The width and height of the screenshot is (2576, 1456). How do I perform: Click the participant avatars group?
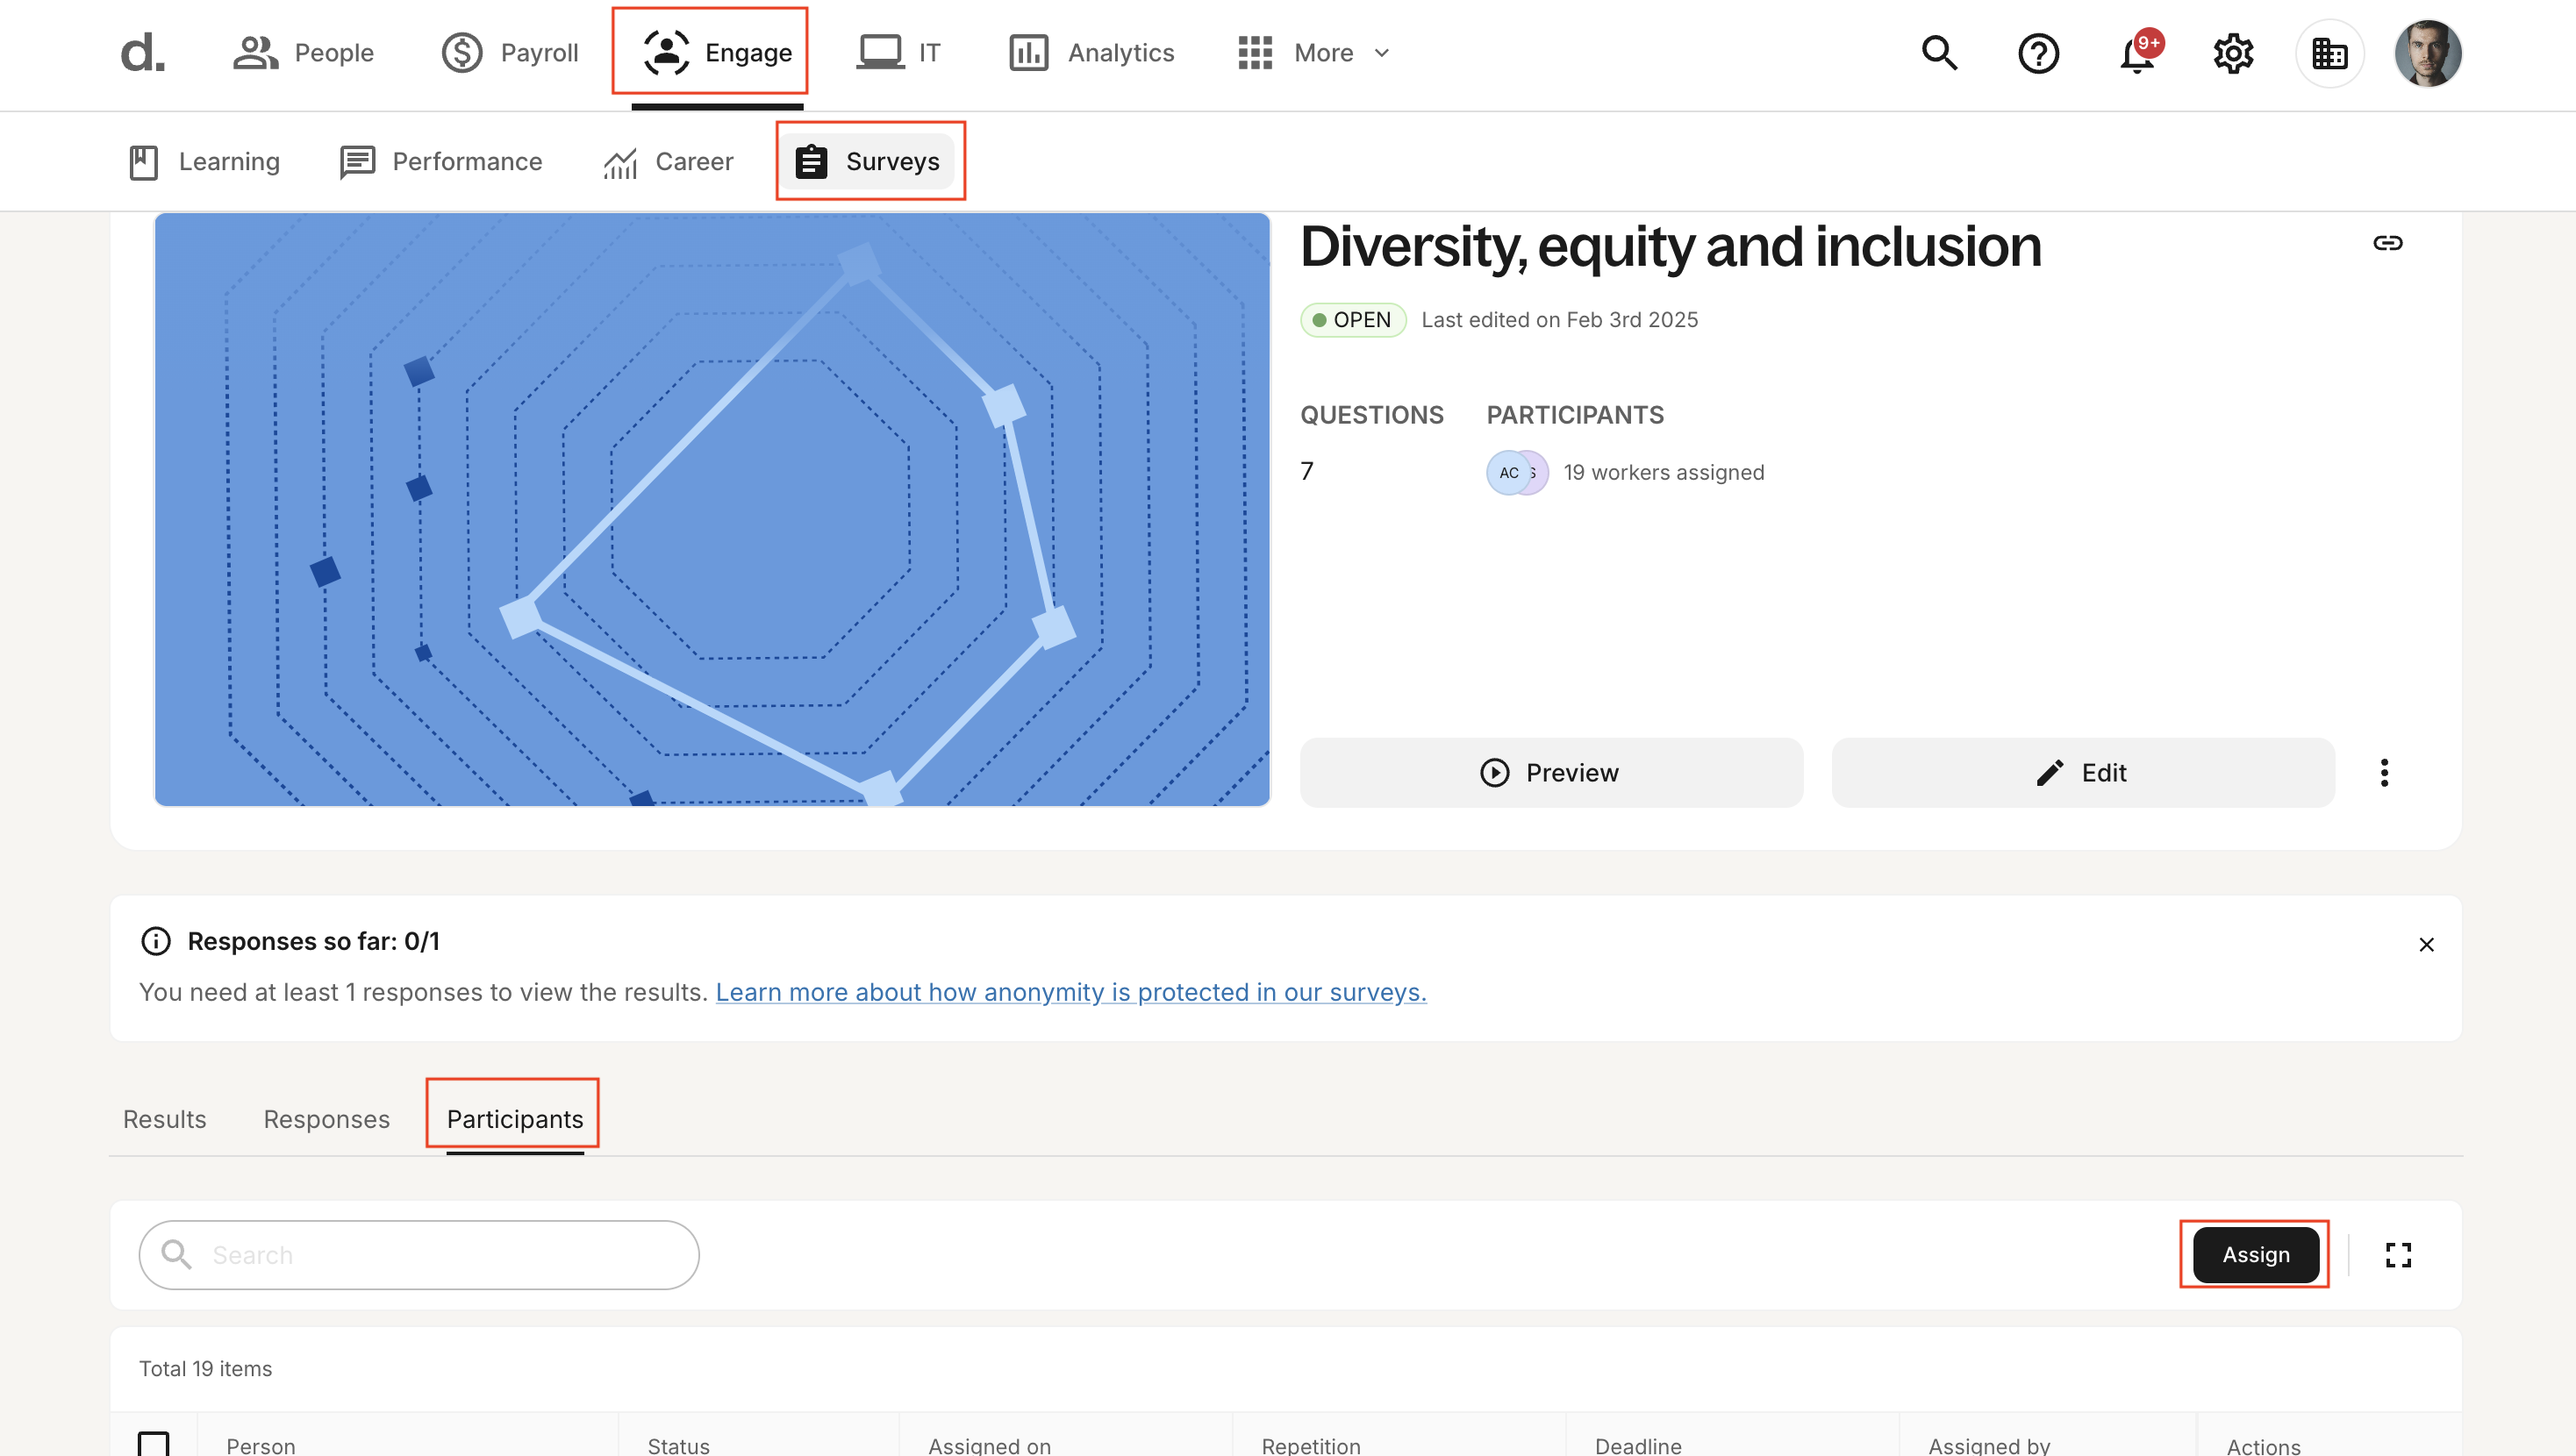coord(1517,473)
